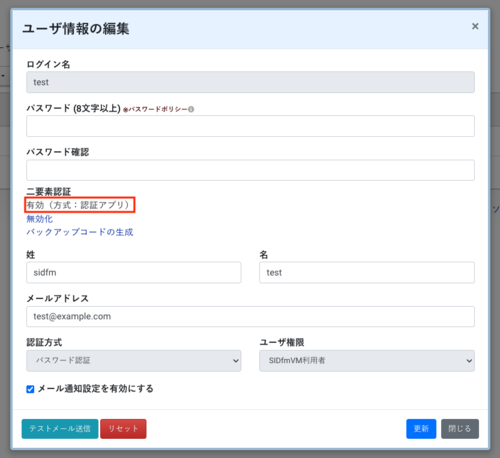
Task: Click the gray 閉じる button
Action: click(x=460, y=429)
